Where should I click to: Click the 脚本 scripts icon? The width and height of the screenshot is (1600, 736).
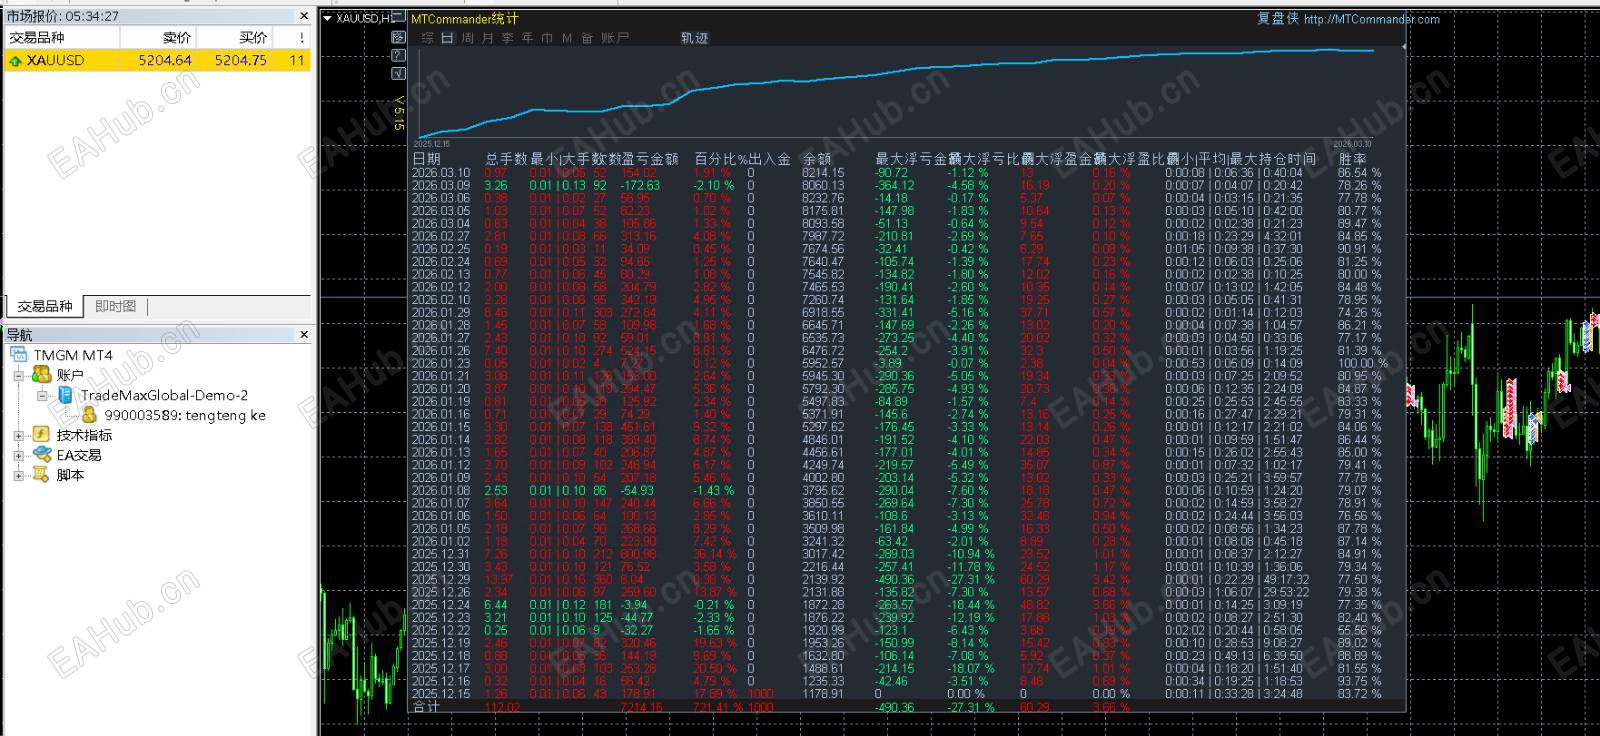[x=41, y=475]
